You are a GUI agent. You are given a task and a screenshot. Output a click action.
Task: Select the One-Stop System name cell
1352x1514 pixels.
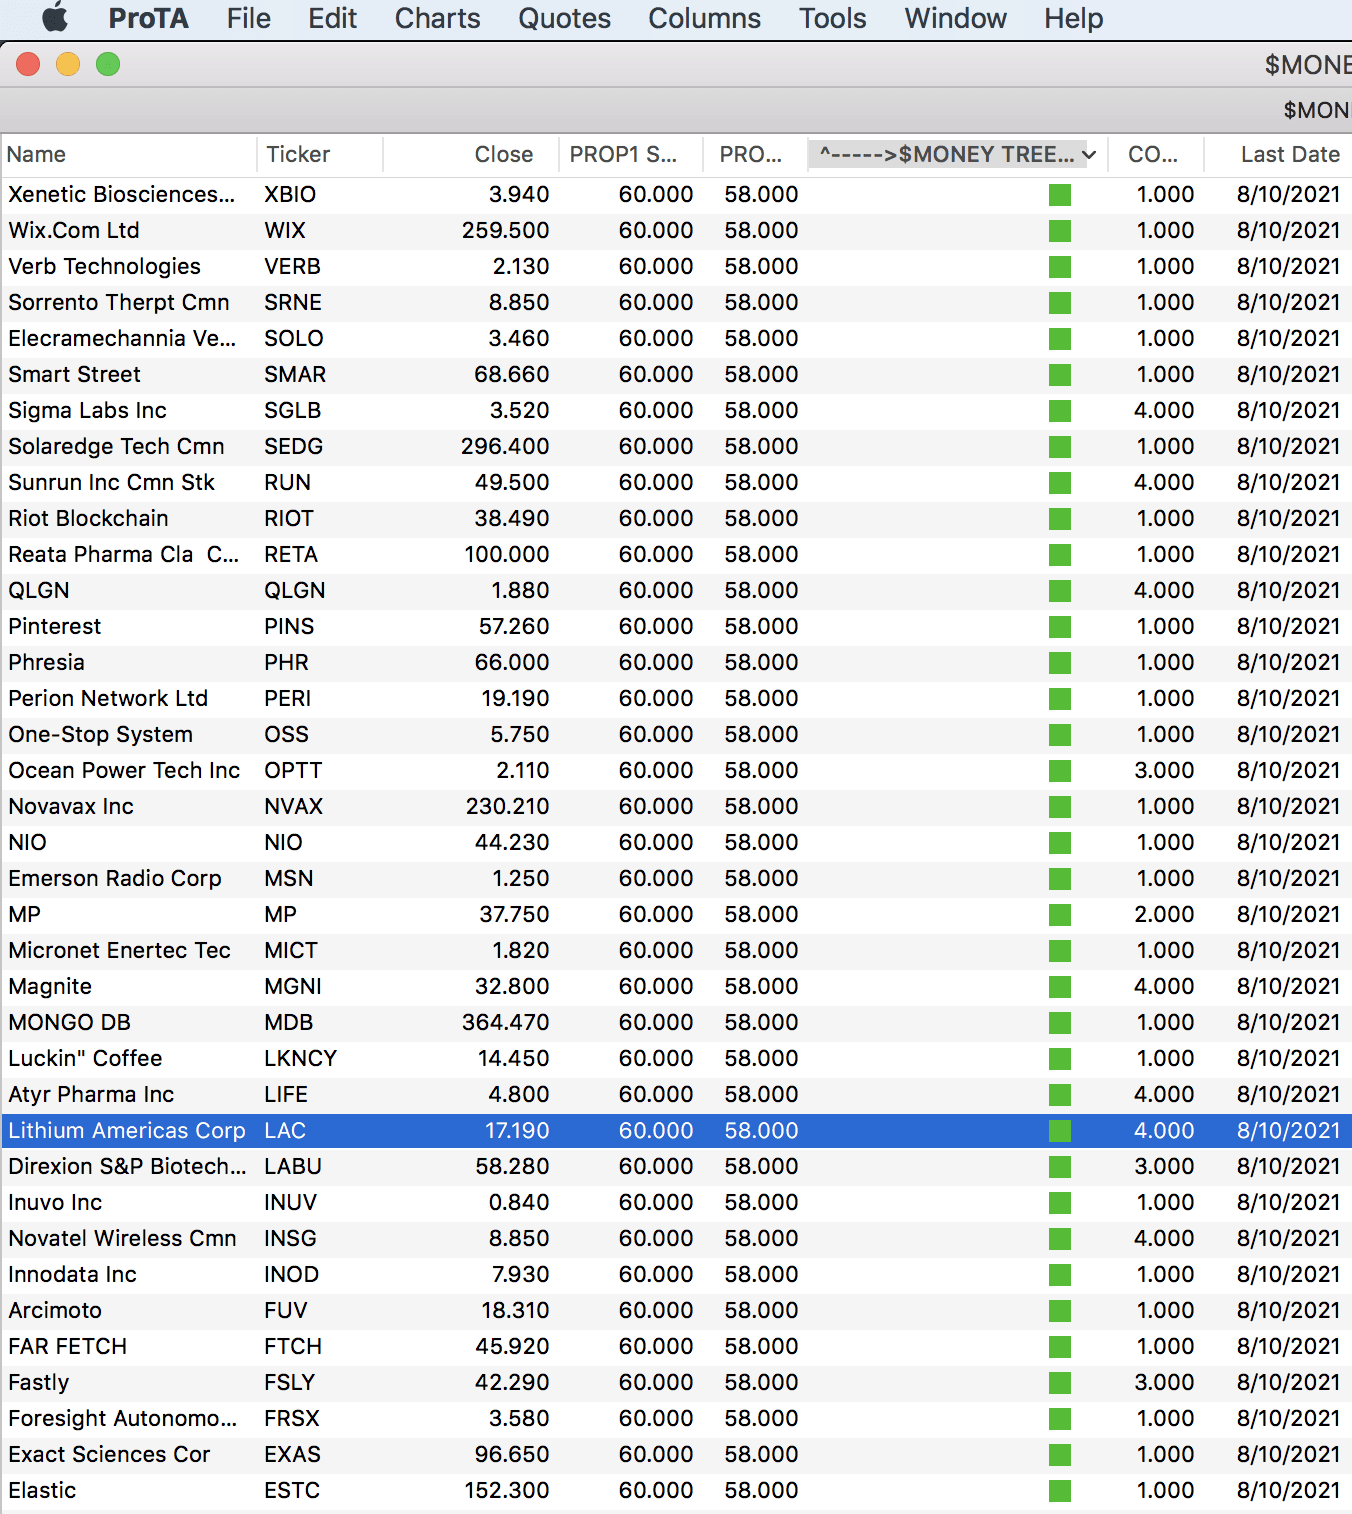coord(100,734)
